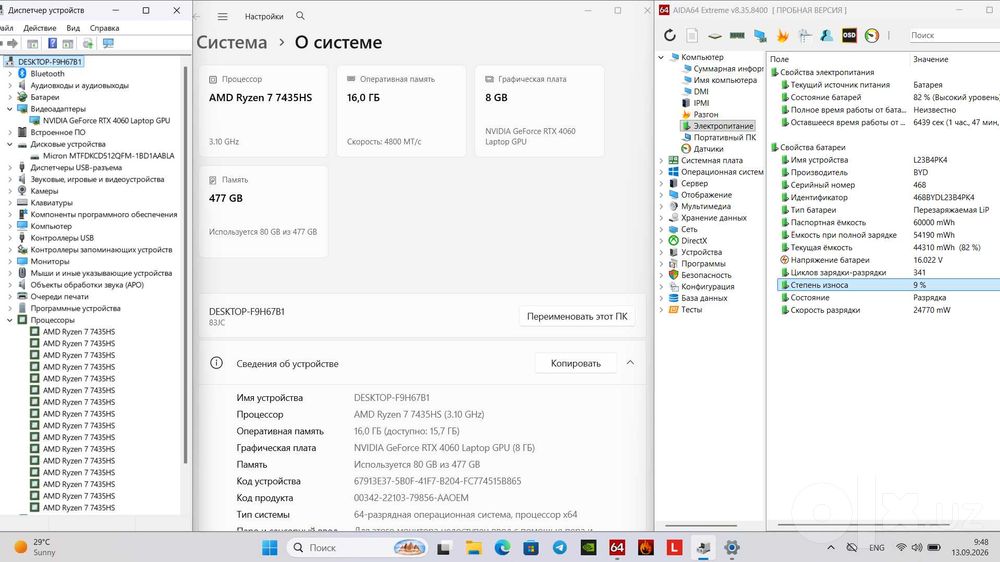Open the Действие menu in Device Manager
The height and width of the screenshot is (562, 1000).
(40, 28)
